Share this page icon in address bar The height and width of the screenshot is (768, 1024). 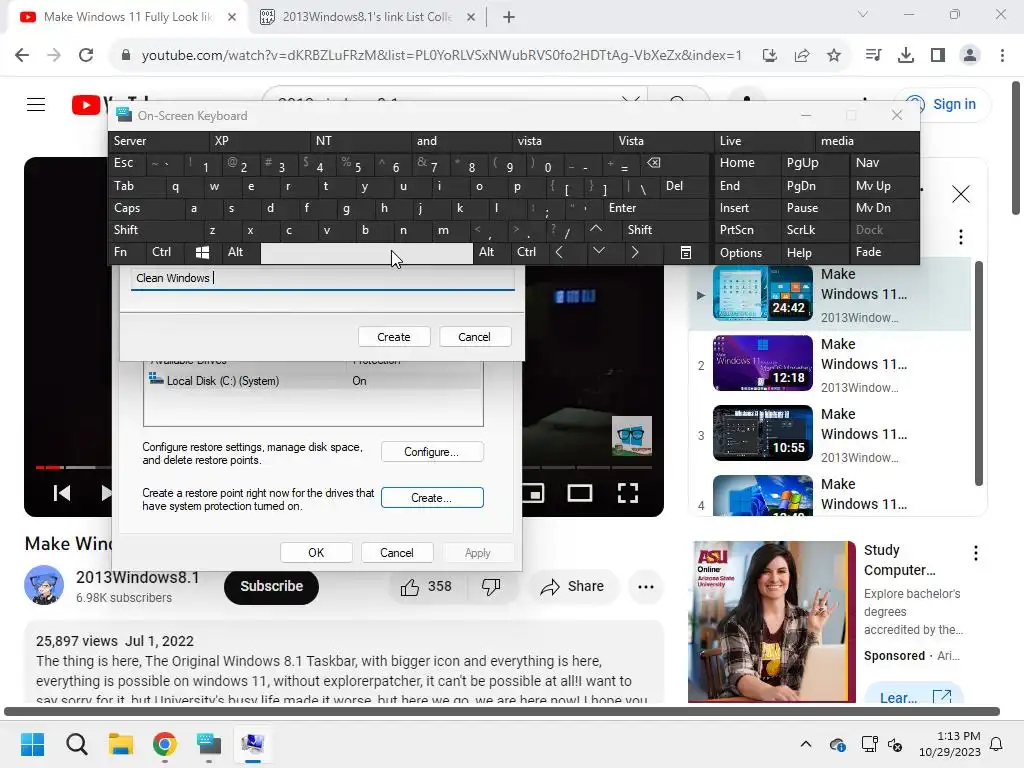tap(802, 56)
